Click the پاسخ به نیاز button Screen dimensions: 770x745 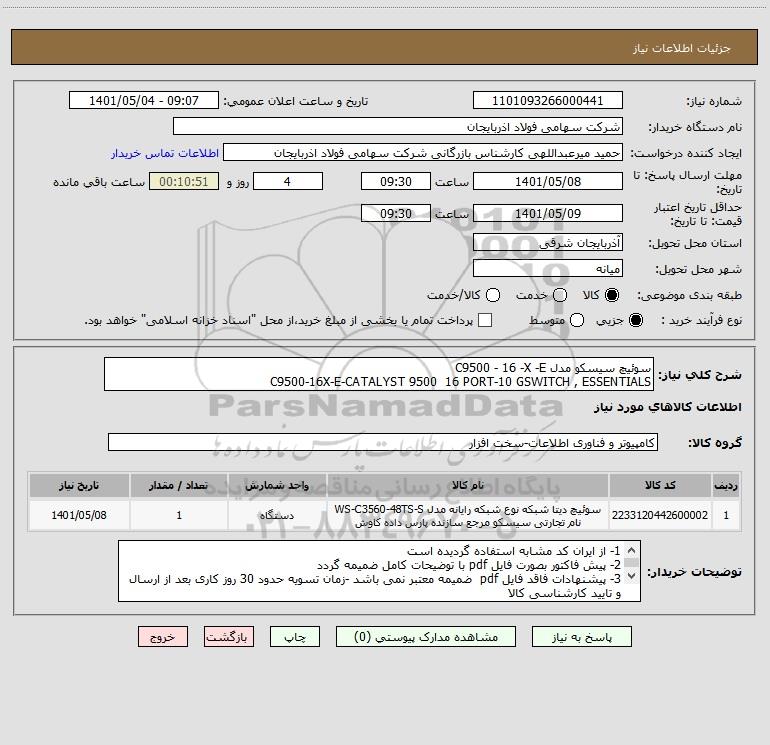(x=582, y=637)
